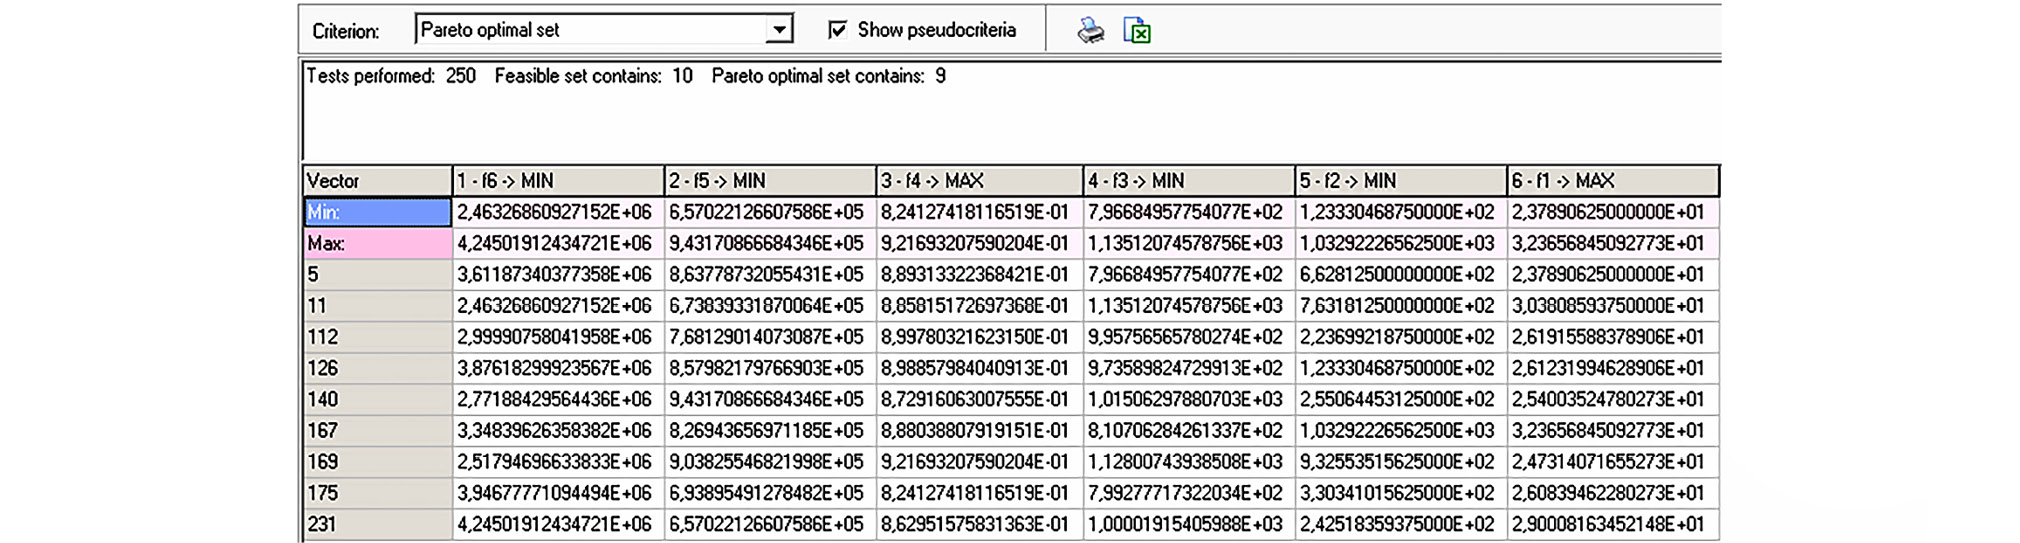This screenshot has height=543, width=2020.
Task: Click the '2 - f5 -> MIN' column header
Action: click(769, 181)
